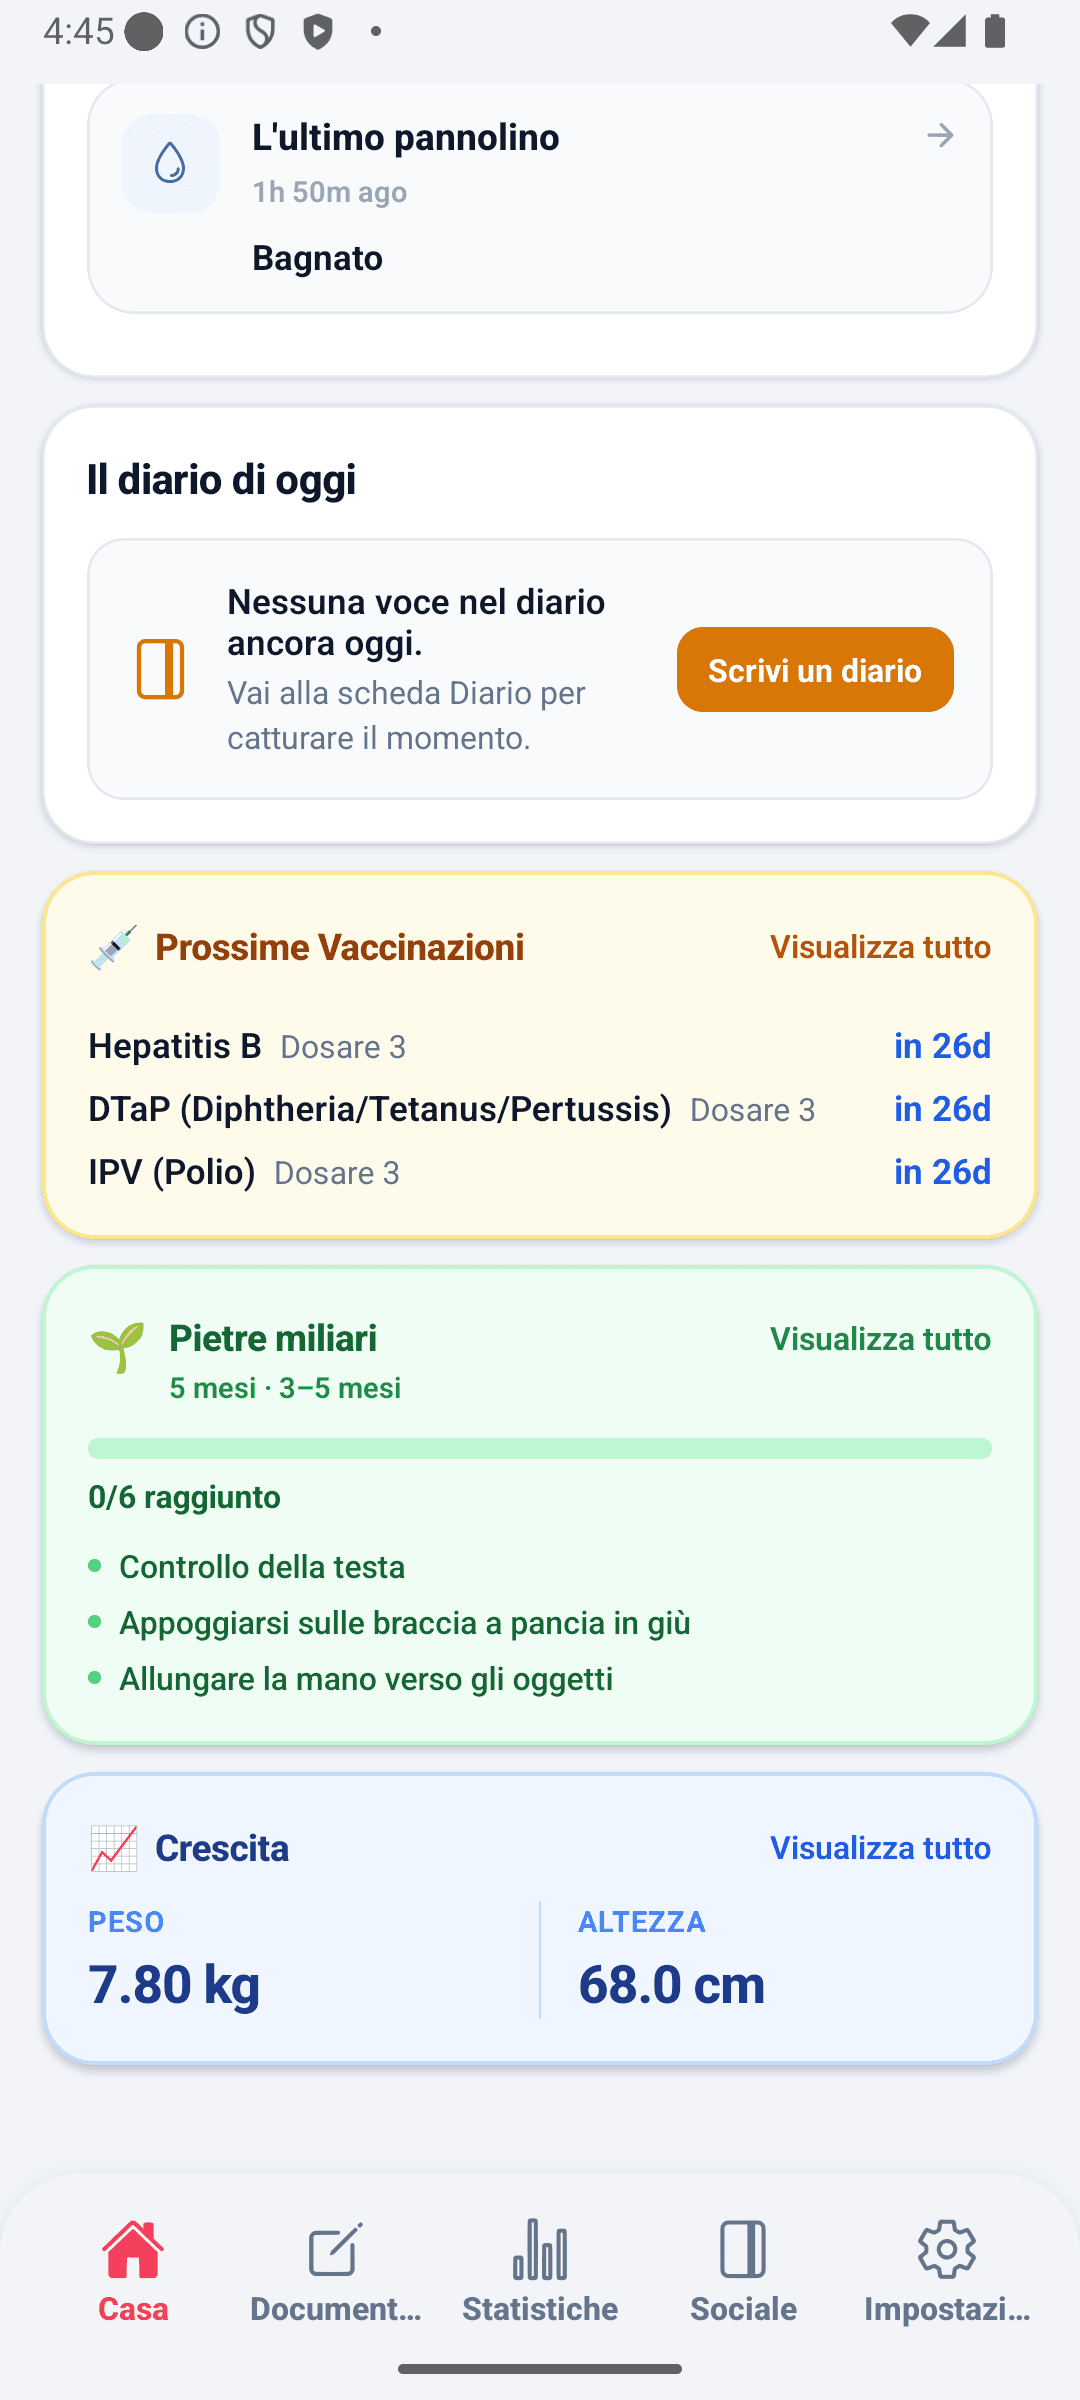Open the DTaP vaccine entry
Screen dimensions: 1080x2400
[540, 1109]
